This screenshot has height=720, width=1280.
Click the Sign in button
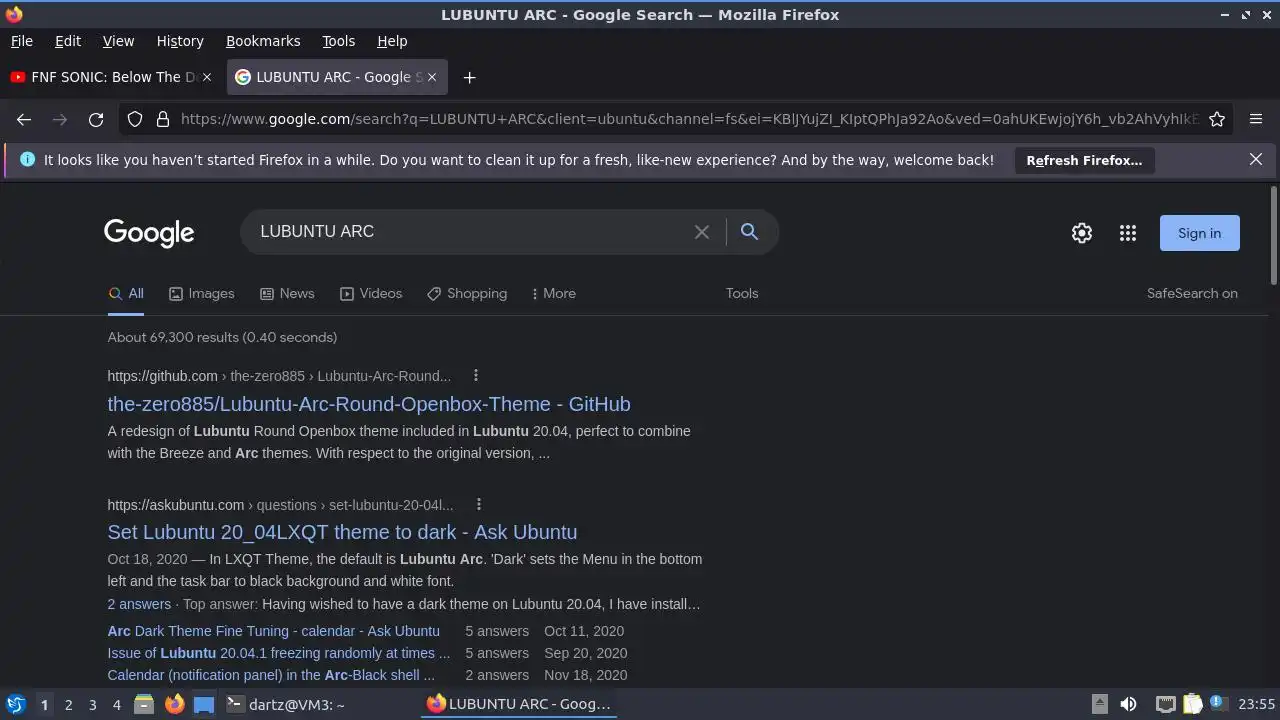pos(1199,233)
